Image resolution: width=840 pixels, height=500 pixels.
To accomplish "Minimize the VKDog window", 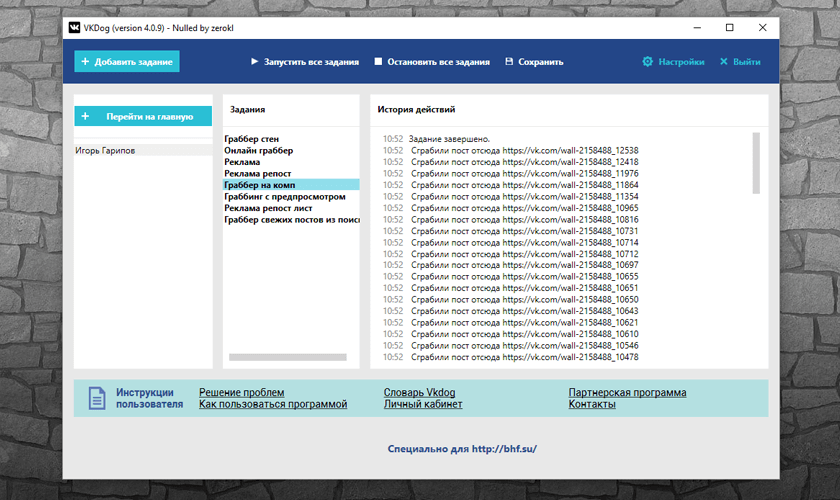I will [697, 28].
